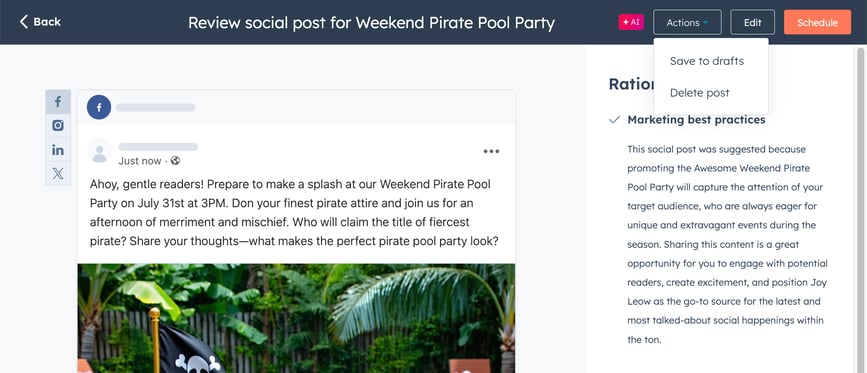Click the orange Schedule button
Screen dimensions: 867x373
pos(817,22)
